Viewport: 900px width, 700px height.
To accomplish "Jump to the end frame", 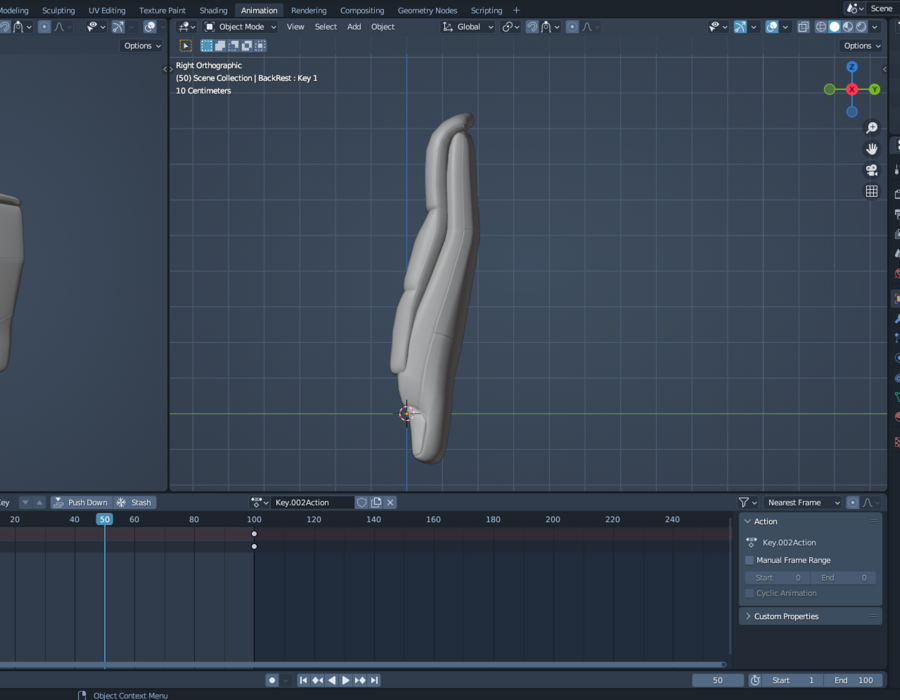I will 374,680.
